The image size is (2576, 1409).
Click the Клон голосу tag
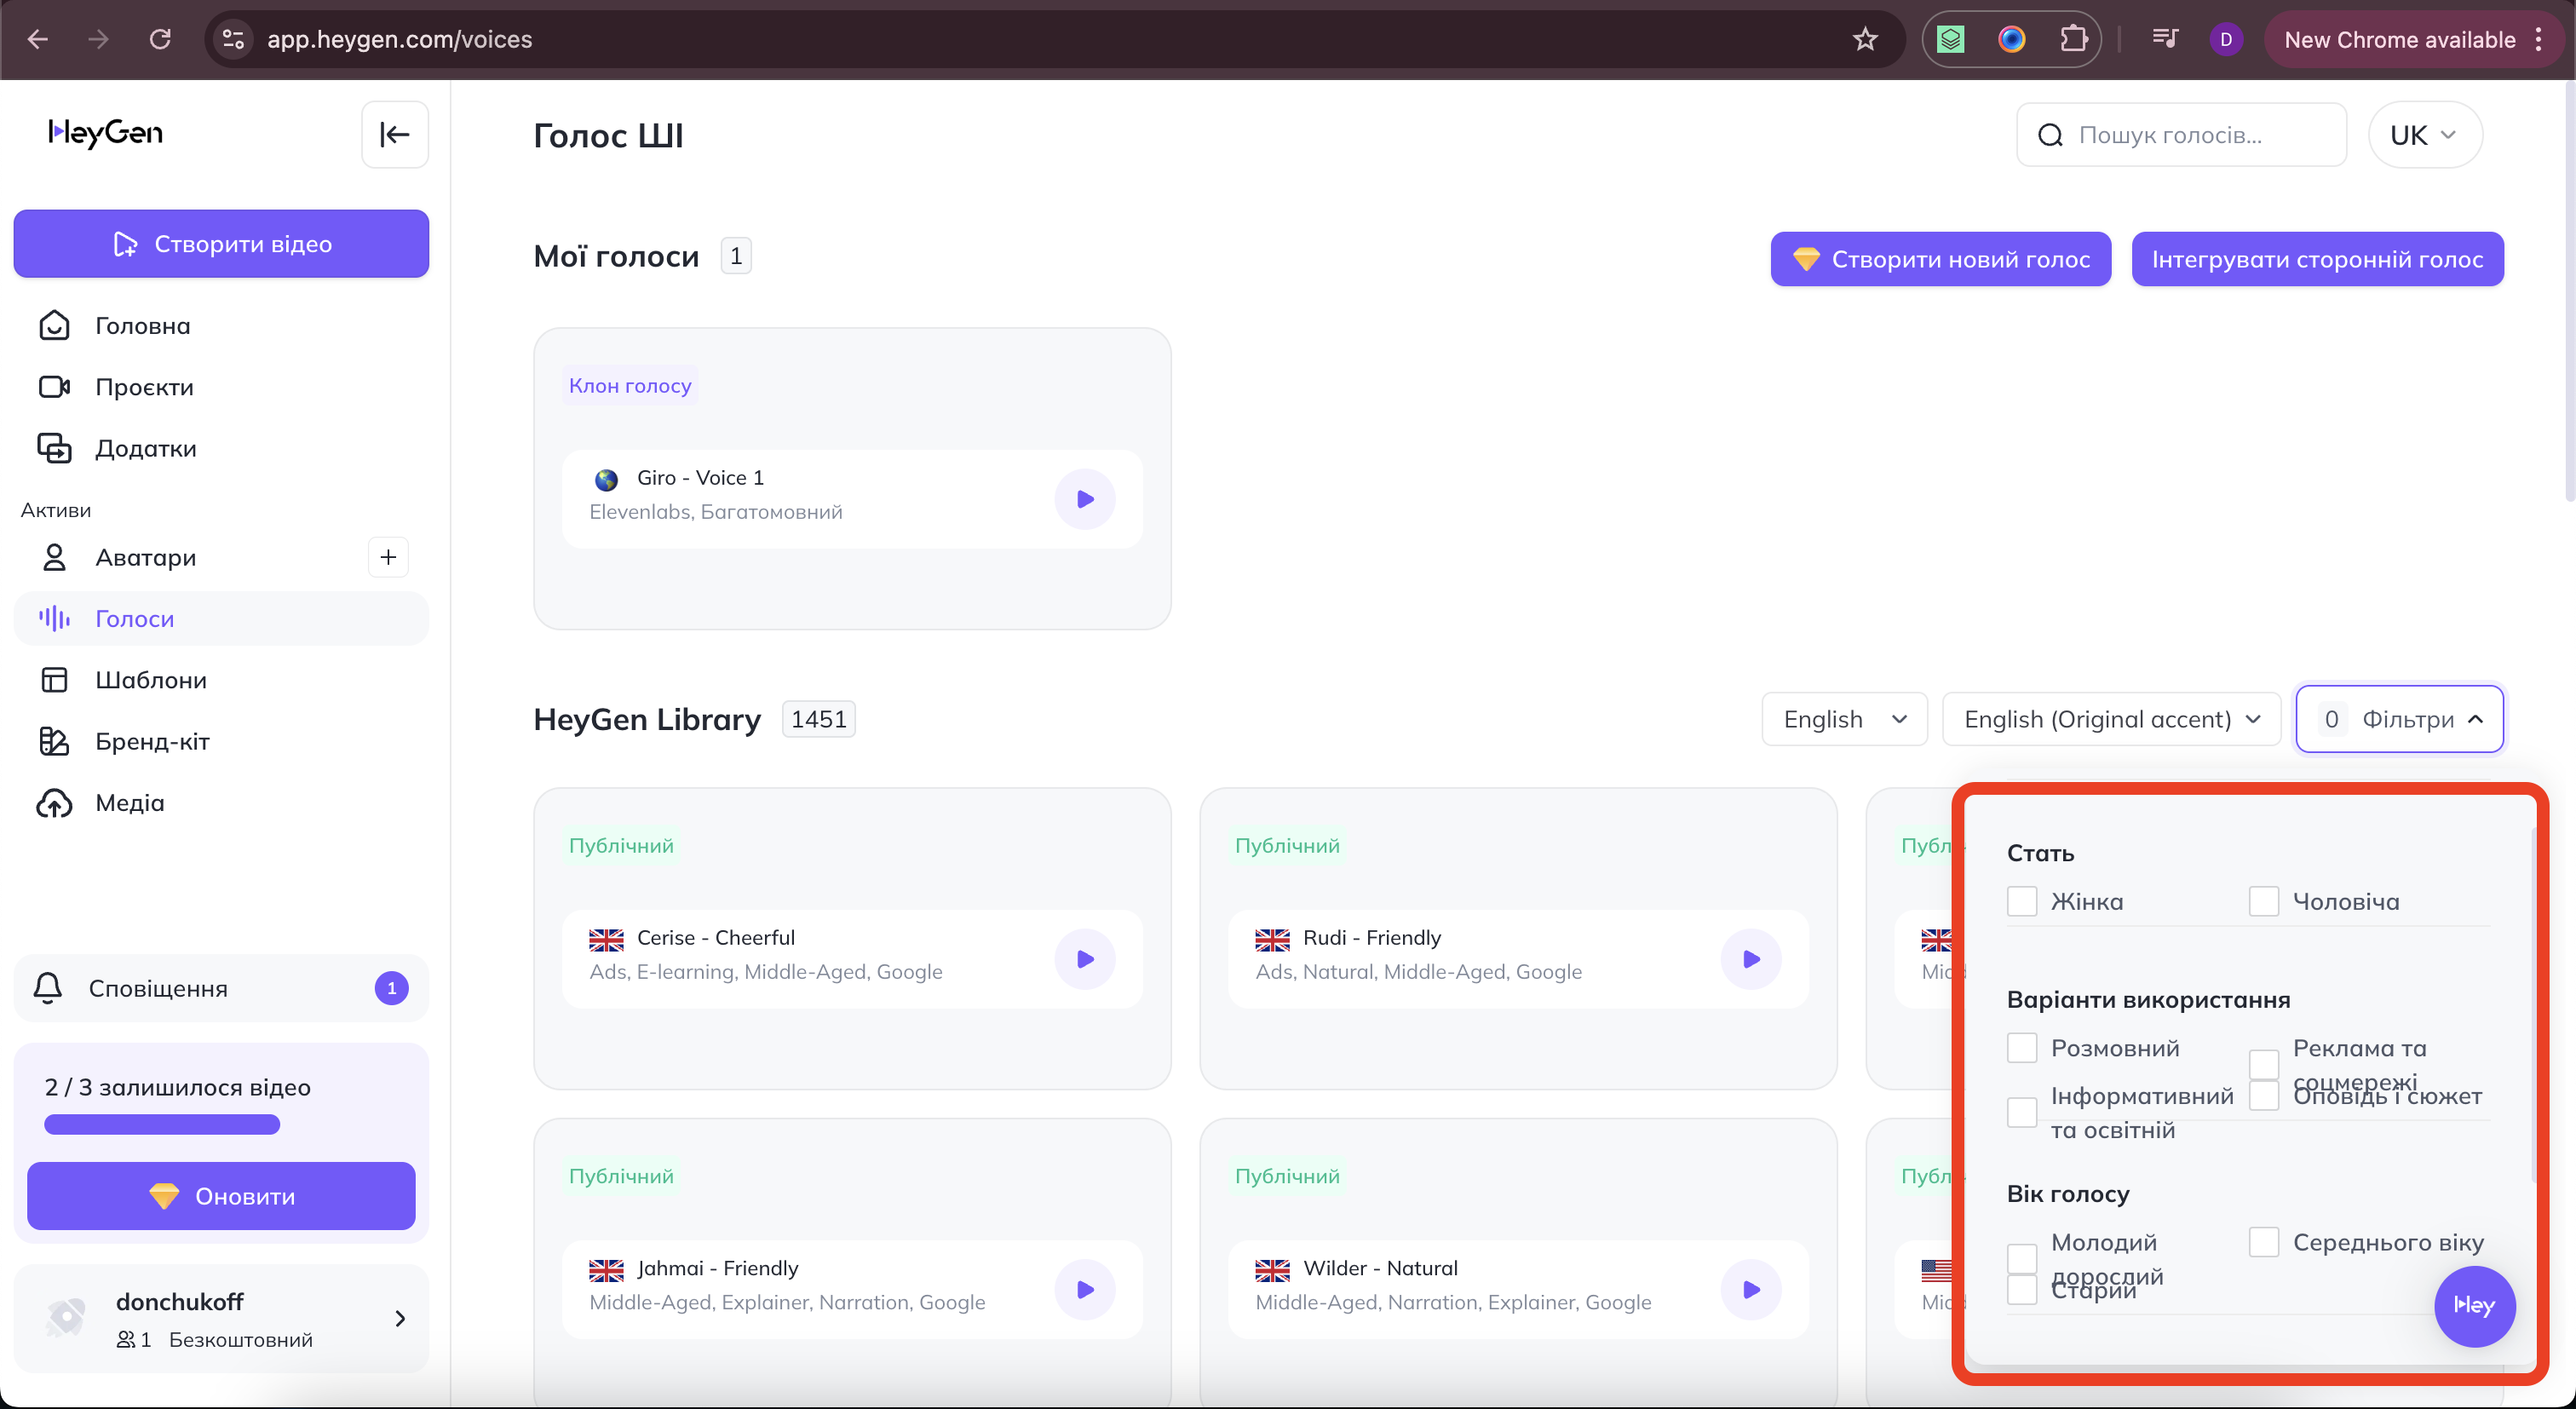coord(630,385)
